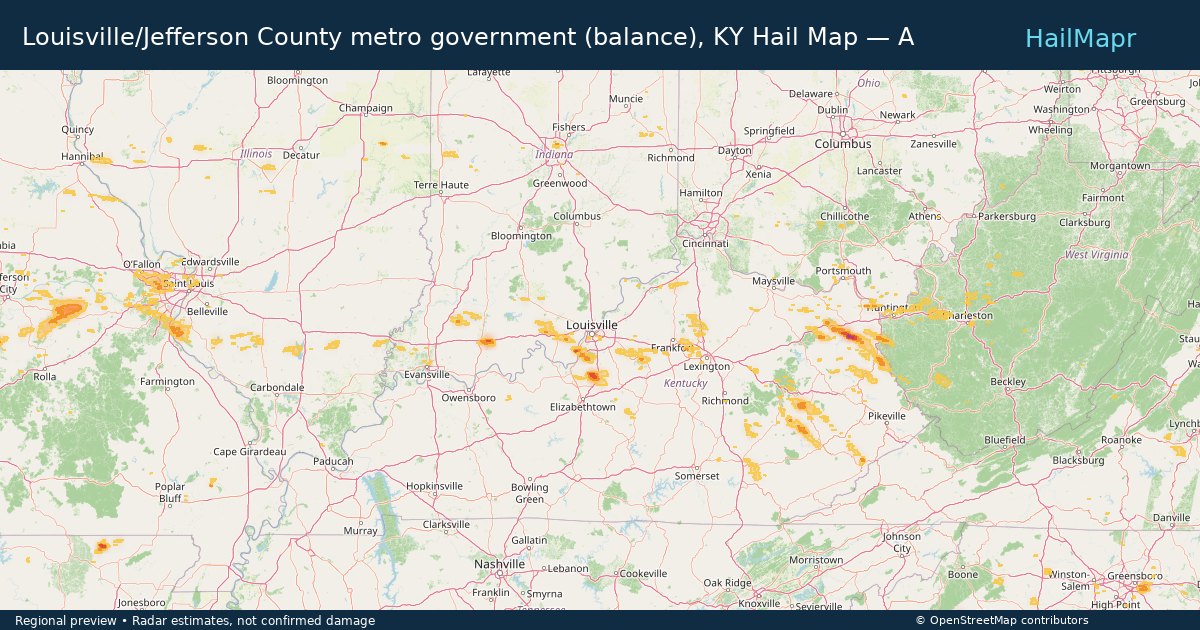Click the Elizabethtown label
This screenshot has height=630, width=1200.
[x=583, y=407]
